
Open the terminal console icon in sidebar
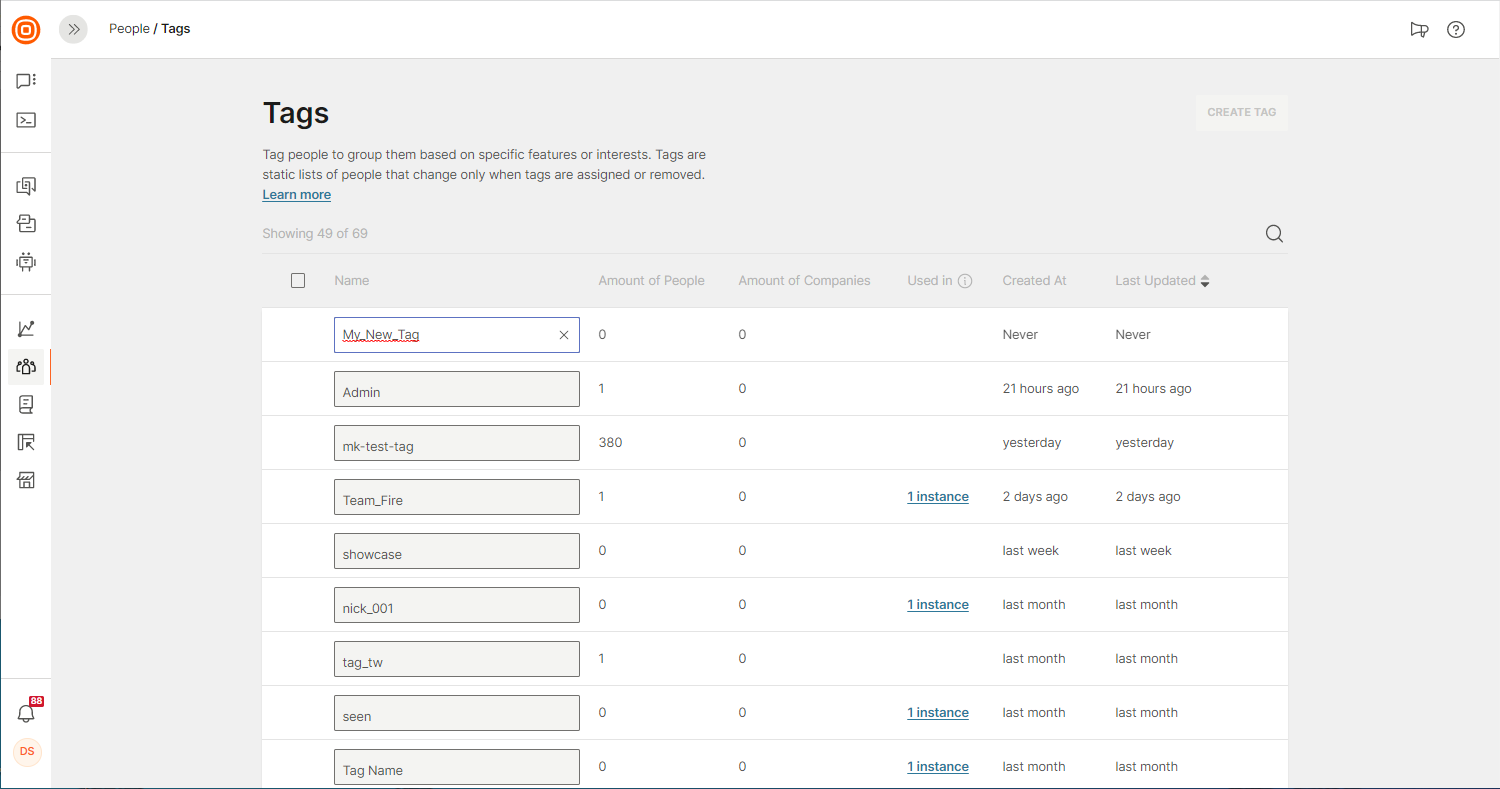tap(26, 120)
